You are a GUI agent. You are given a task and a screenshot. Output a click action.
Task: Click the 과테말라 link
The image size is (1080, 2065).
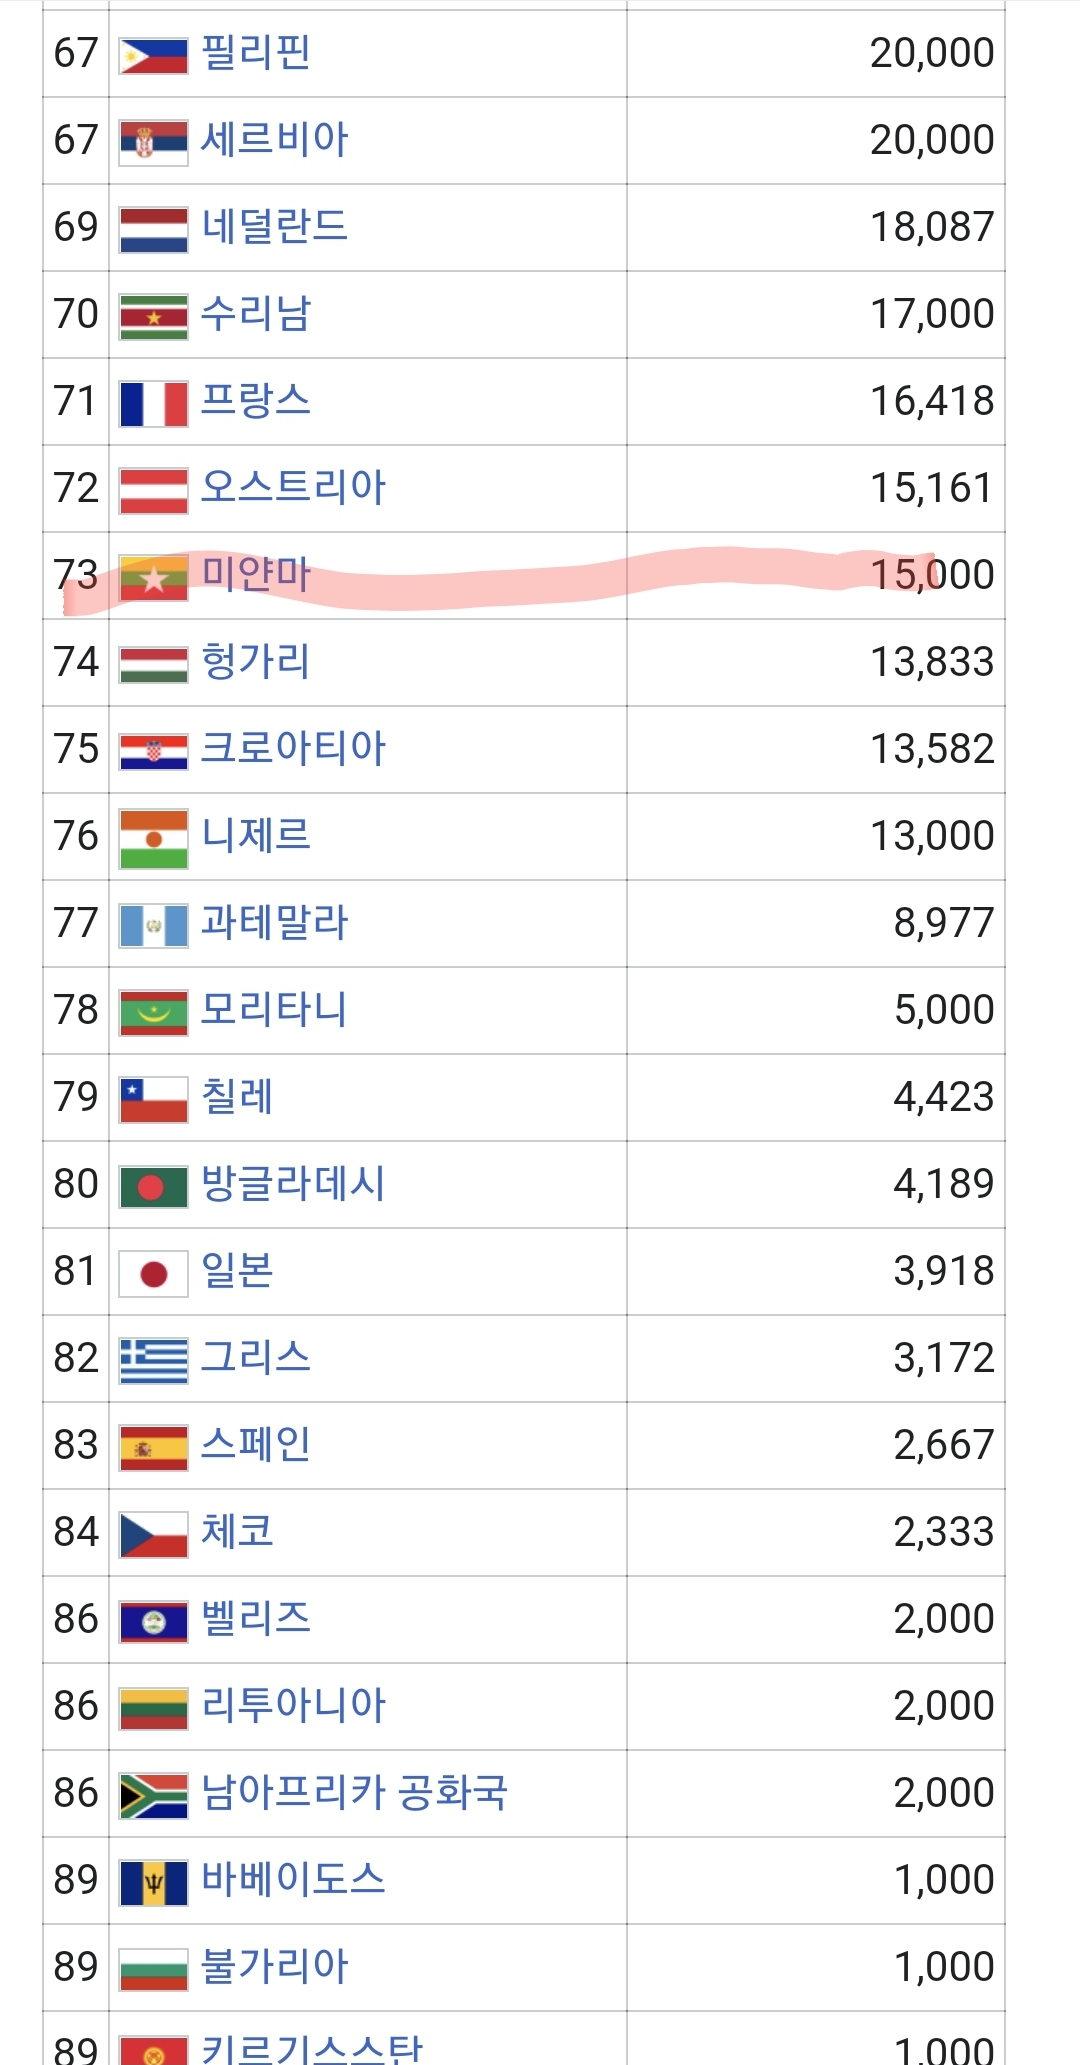(274, 922)
